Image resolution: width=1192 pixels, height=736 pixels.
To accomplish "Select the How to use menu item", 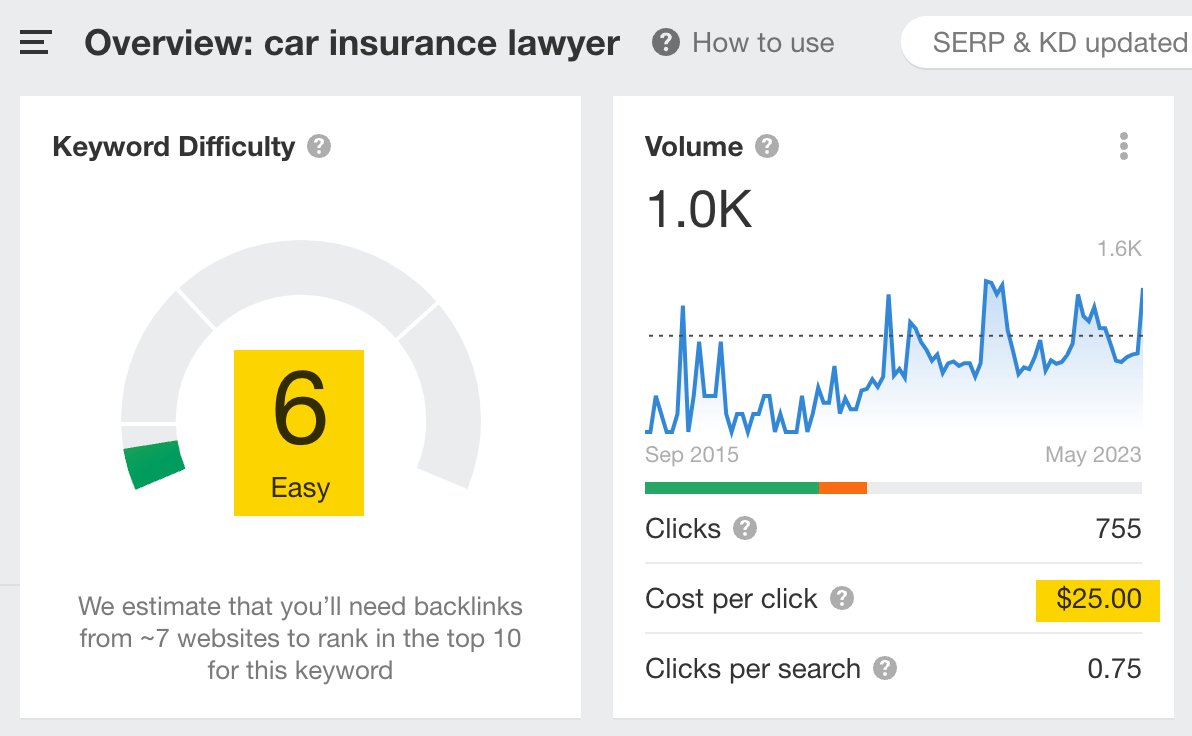I will (x=766, y=42).
